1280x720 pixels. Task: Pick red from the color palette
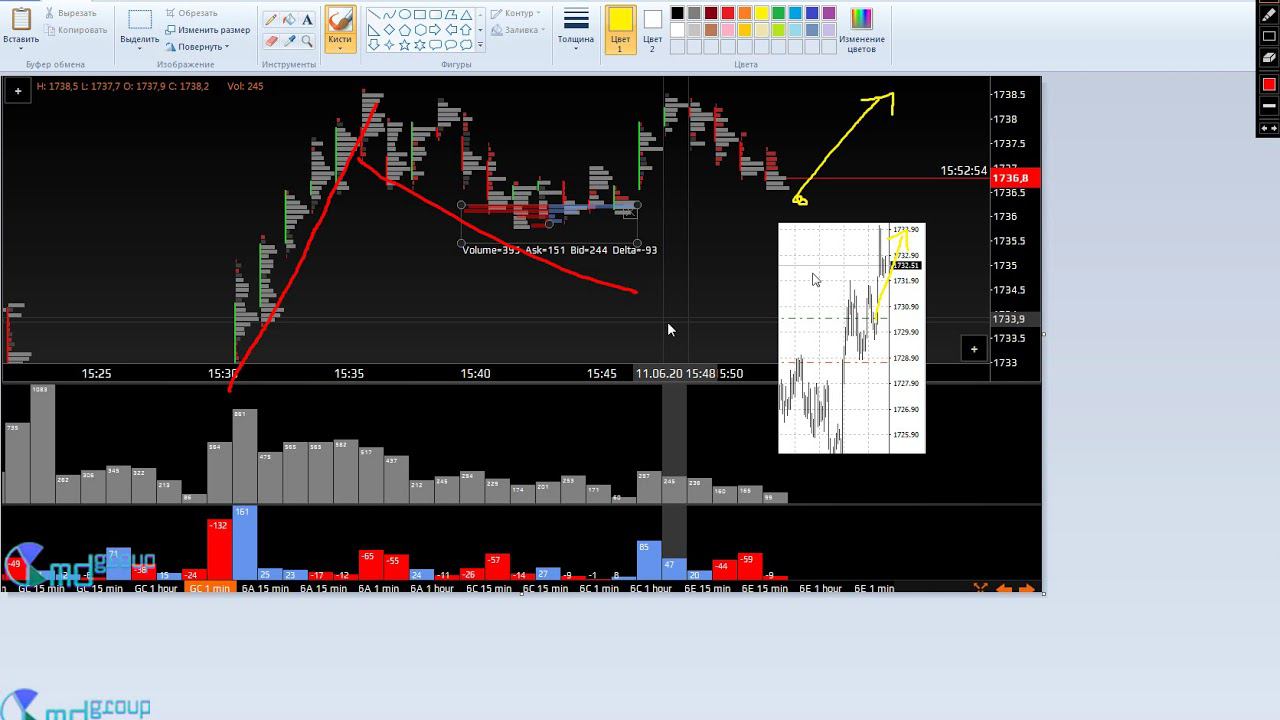pyautogui.click(x=728, y=13)
